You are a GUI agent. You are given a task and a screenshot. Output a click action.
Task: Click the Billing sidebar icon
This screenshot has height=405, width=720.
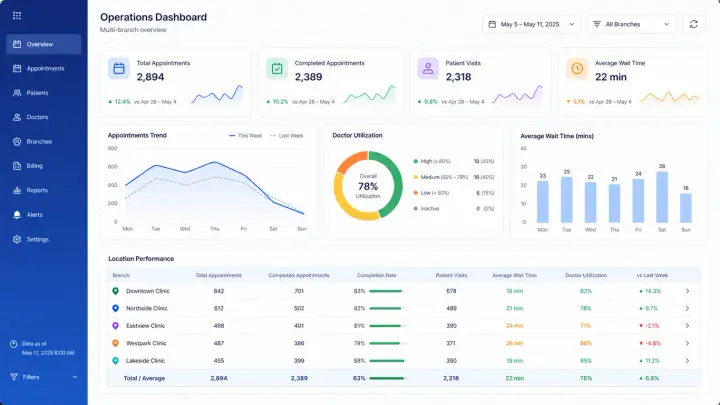17,166
